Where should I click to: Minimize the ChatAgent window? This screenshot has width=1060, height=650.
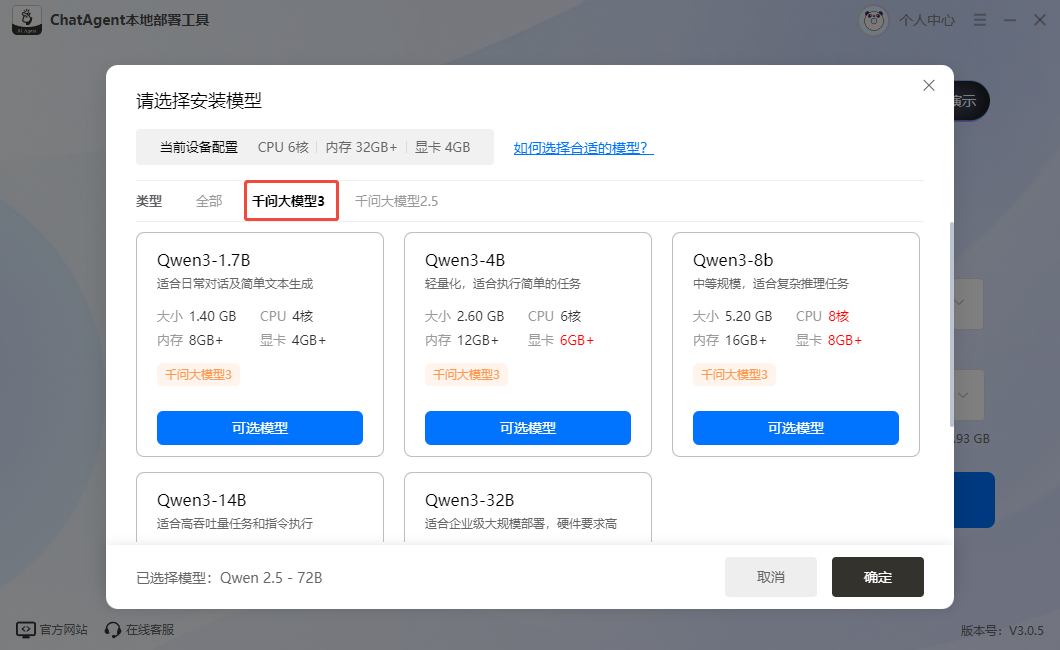(x=1011, y=20)
